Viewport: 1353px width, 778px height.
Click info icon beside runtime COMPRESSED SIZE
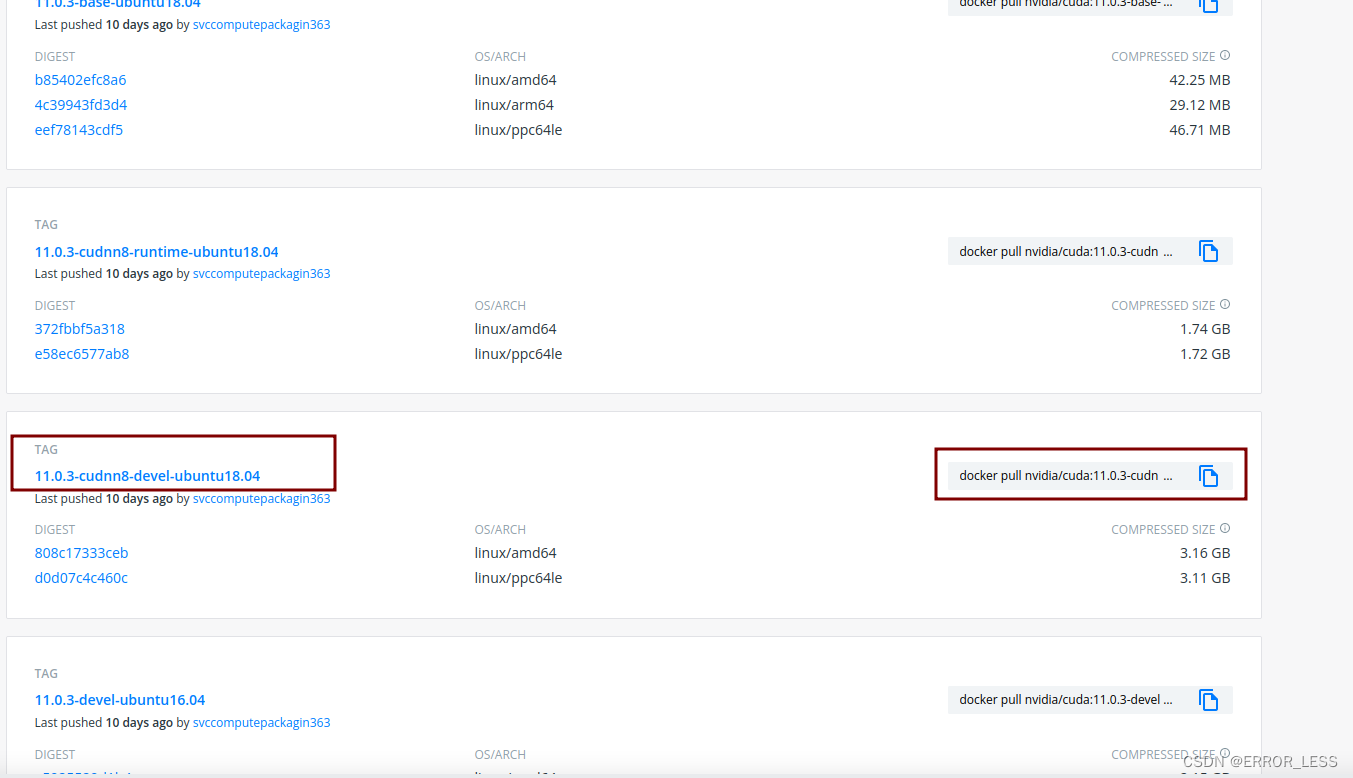(1224, 304)
